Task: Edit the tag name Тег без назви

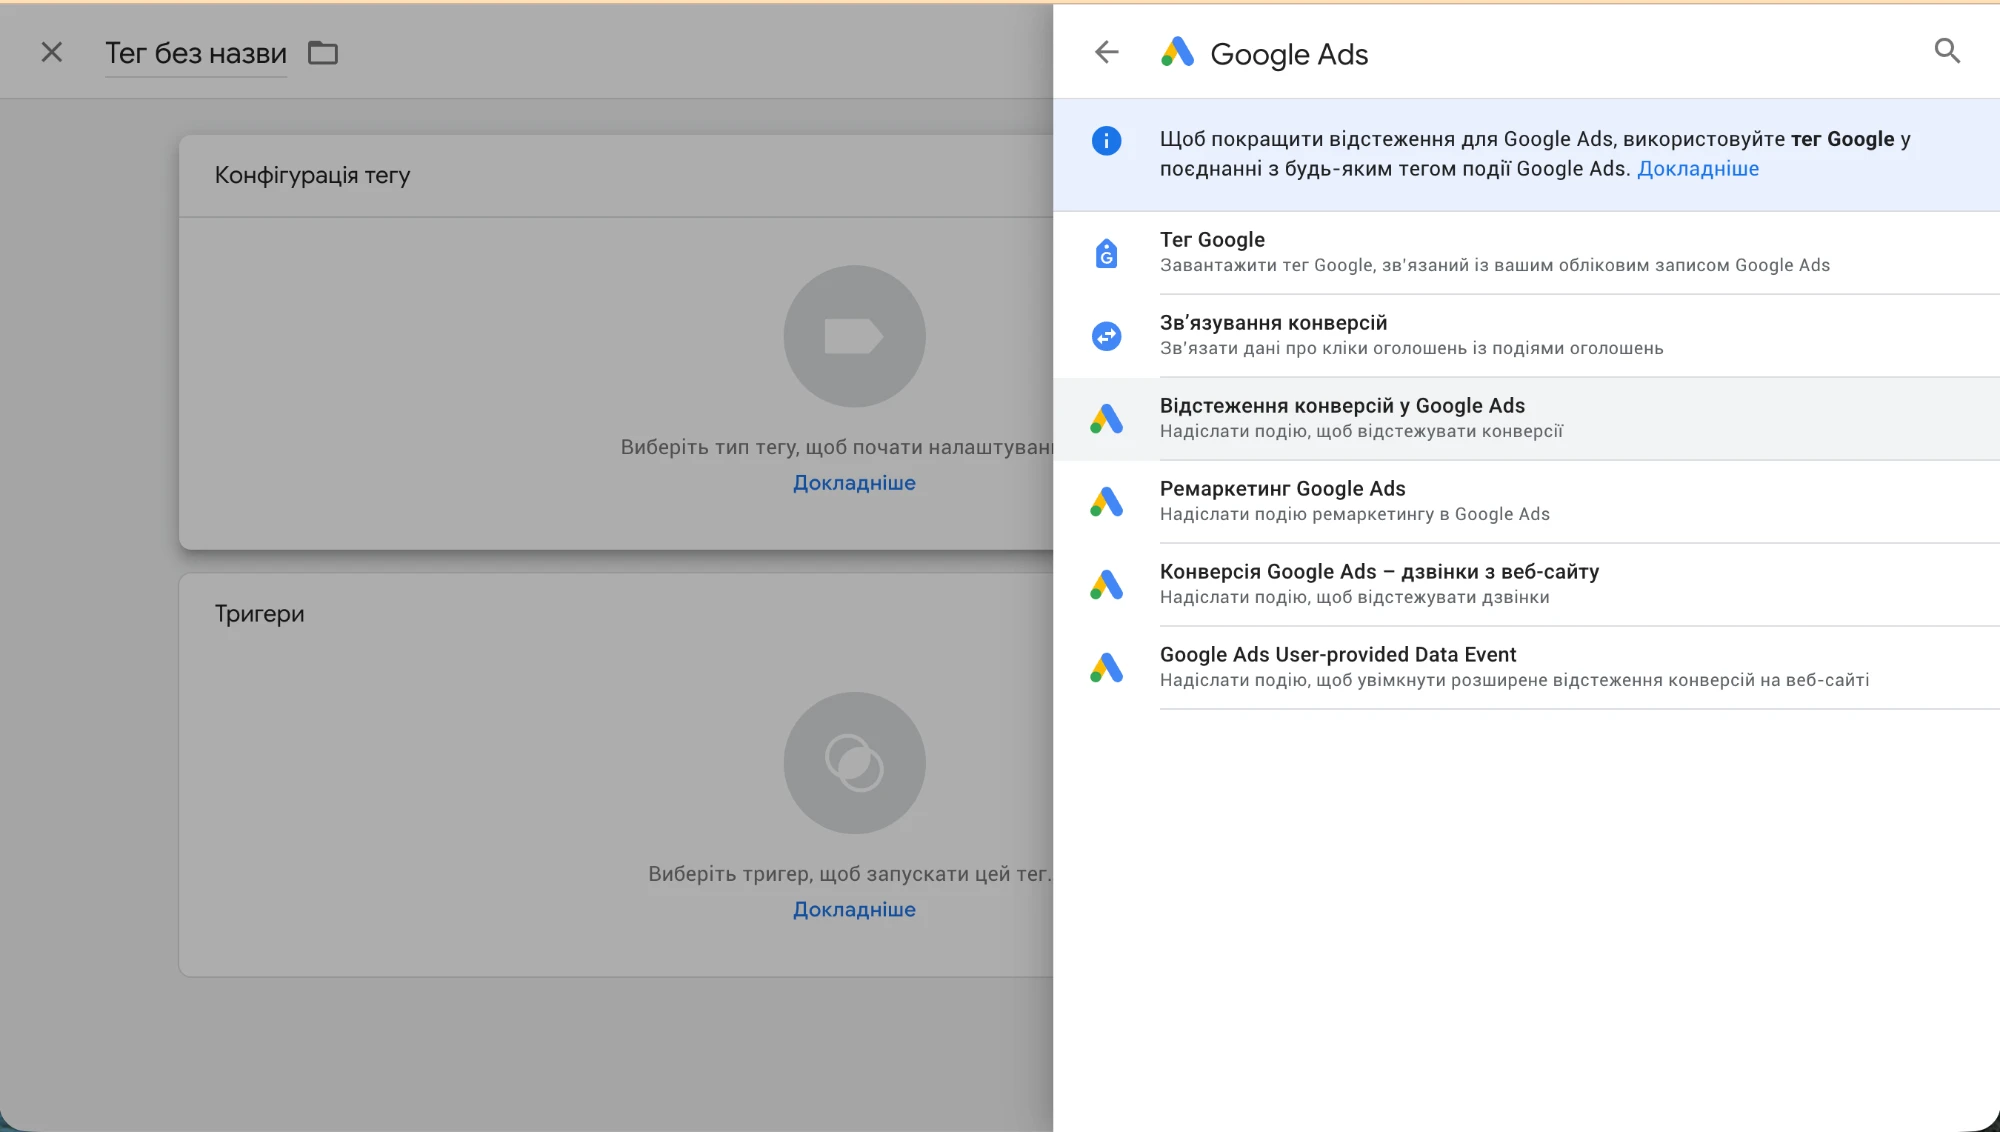Action: [196, 53]
